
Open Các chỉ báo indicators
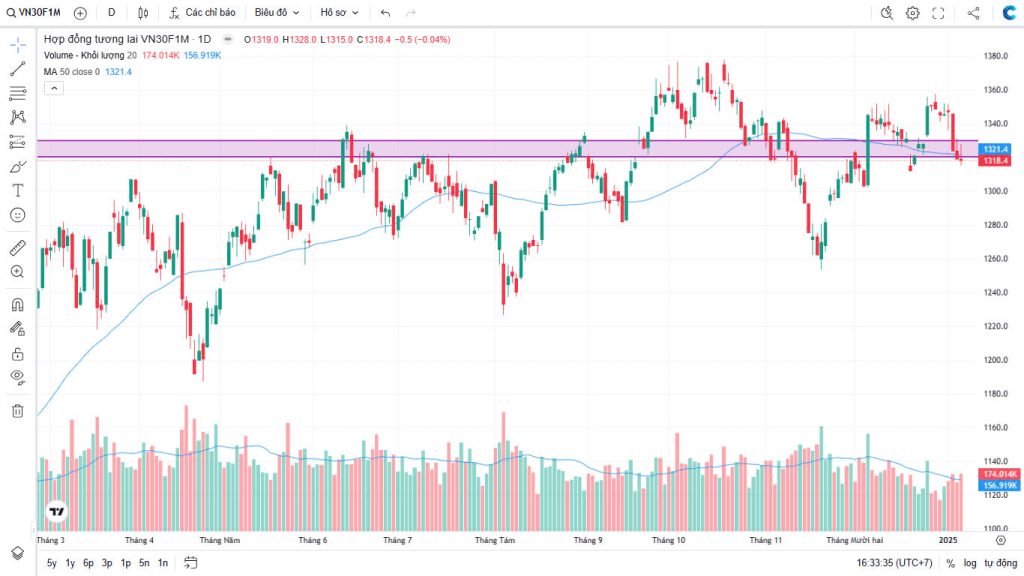[202, 13]
